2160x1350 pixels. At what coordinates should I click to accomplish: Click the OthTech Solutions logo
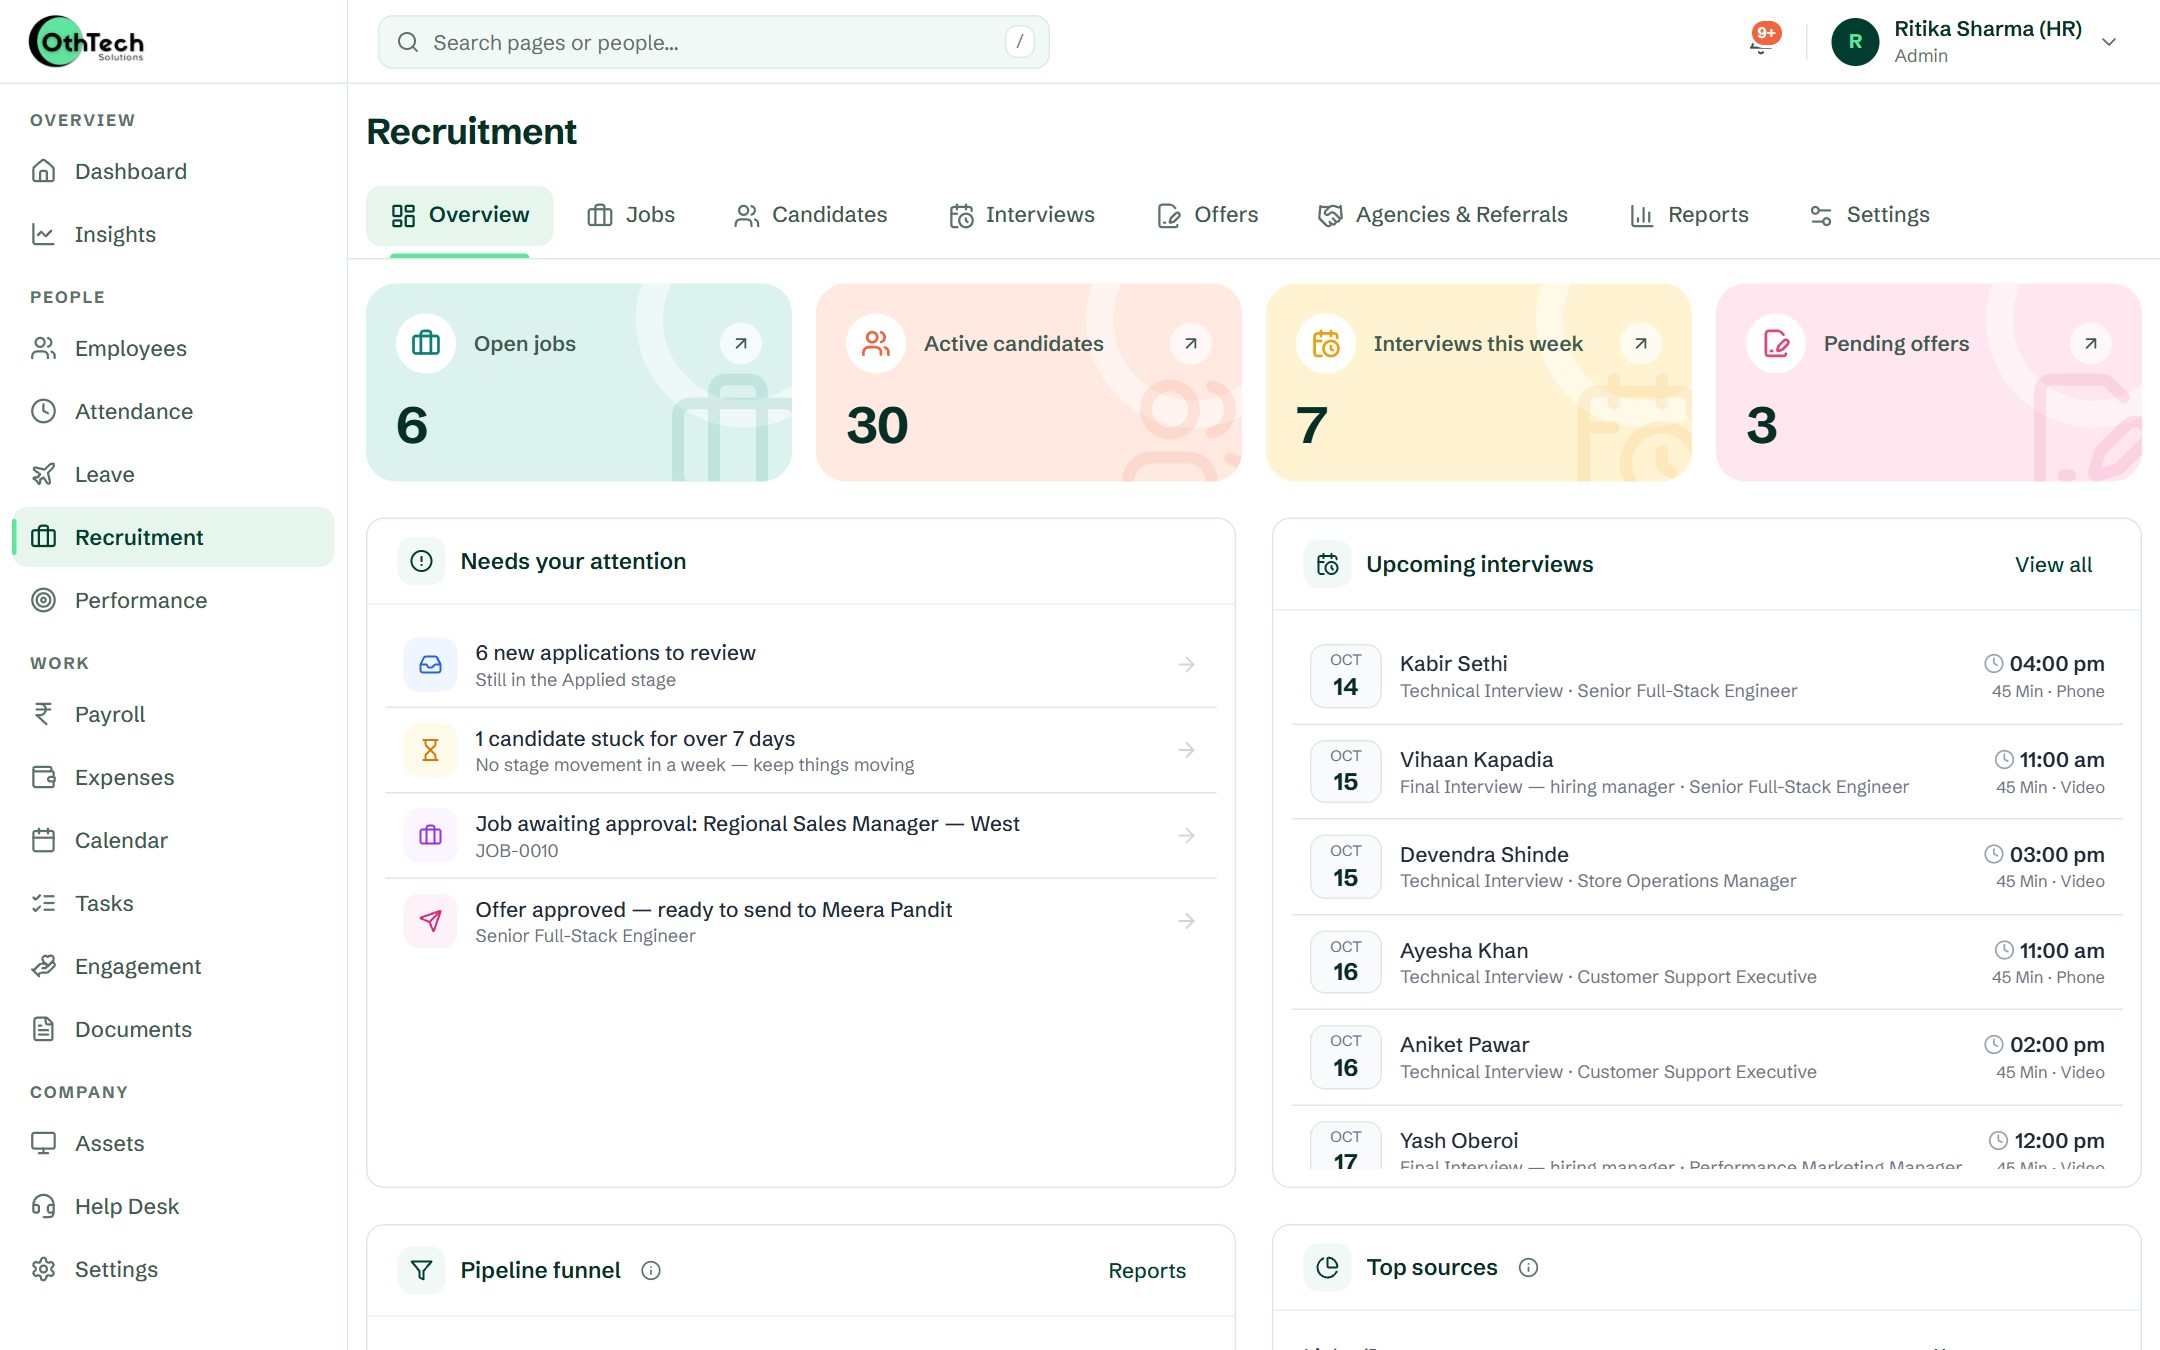click(87, 41)
